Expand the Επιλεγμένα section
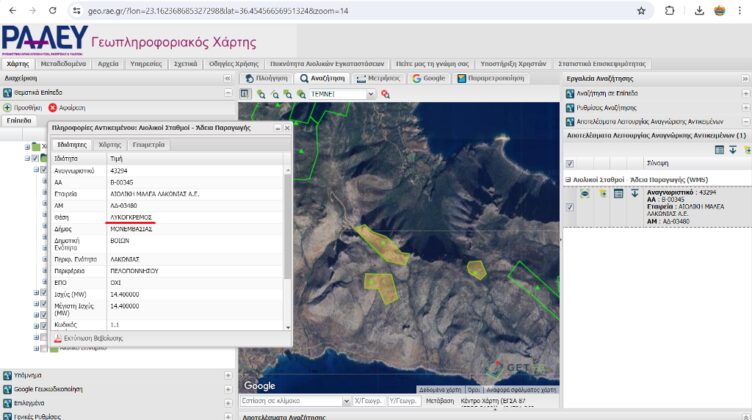Screen dimensions: 752x420 (x=228, y=403)
